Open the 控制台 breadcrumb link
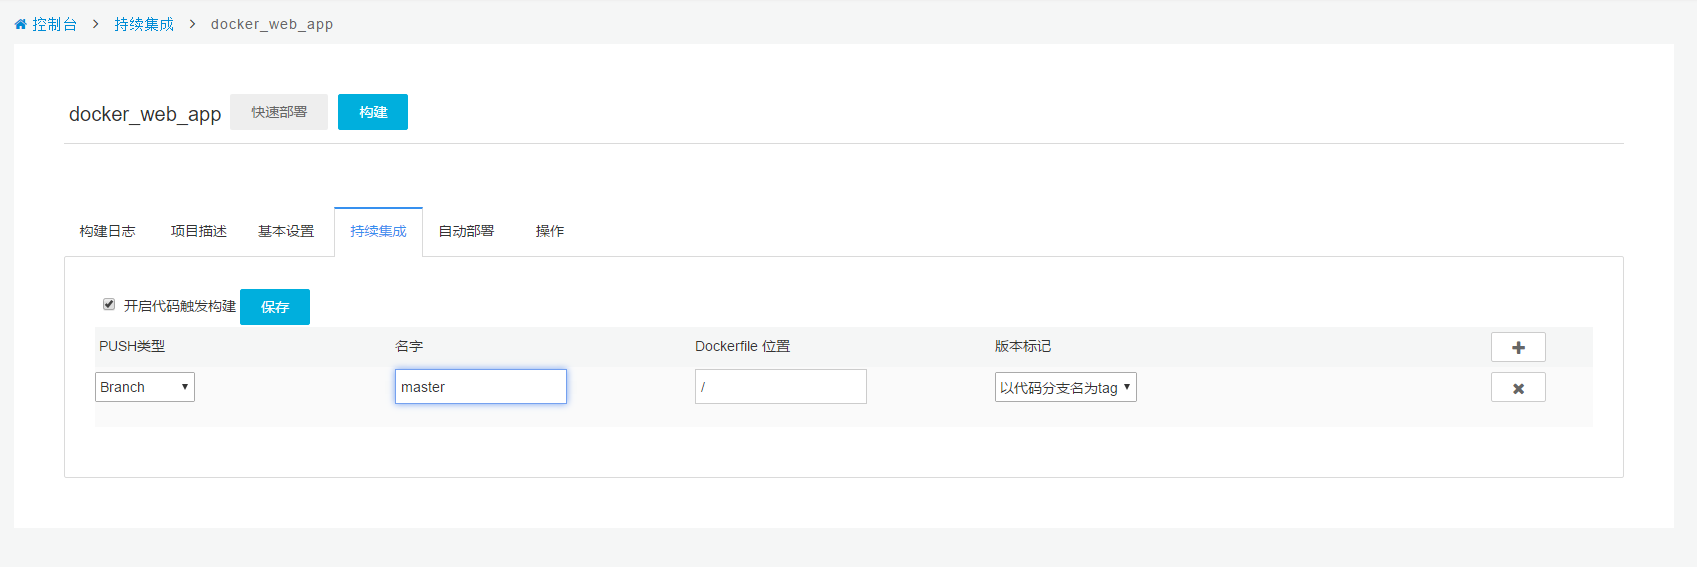The image size is (1697, 567). (54, 24)
